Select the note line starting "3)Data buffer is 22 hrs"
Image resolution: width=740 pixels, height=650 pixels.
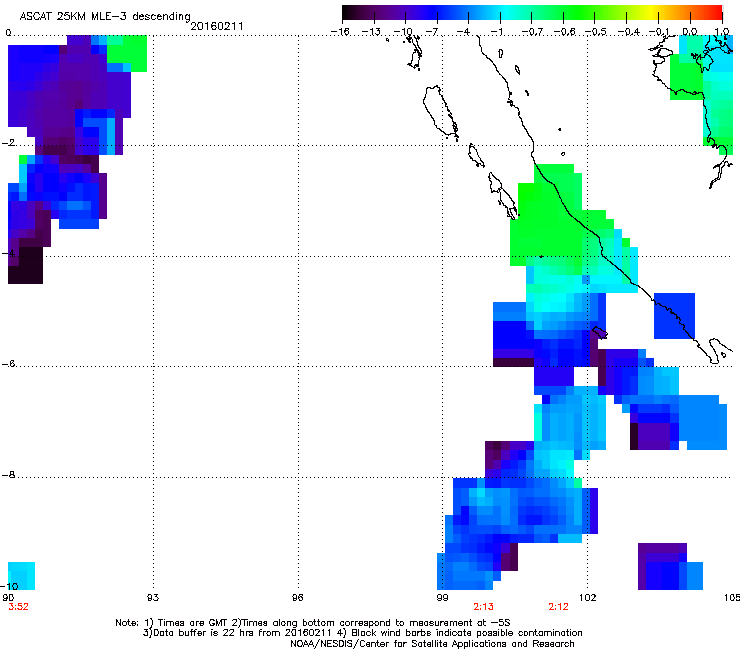pyautogui.click(x=362, y=633)
